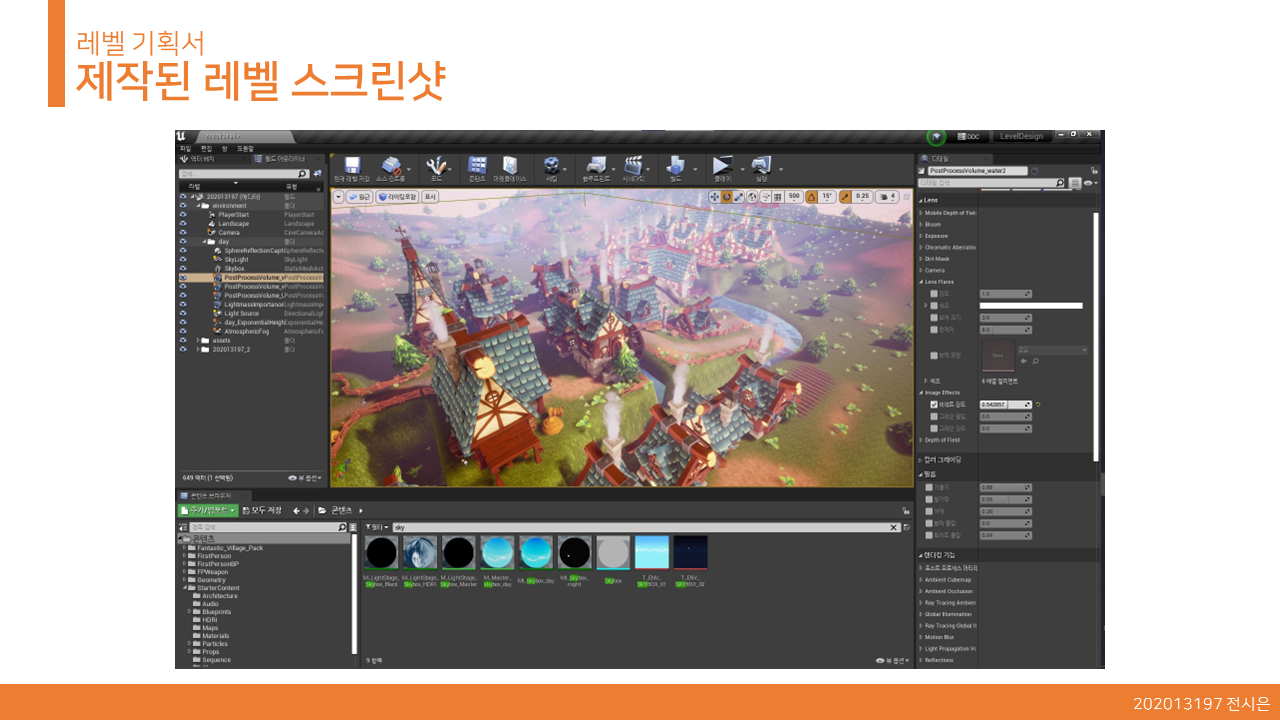Toggle visibility eye for SkyLight
The image size is (1280, 720).
(x=182, y=259)
